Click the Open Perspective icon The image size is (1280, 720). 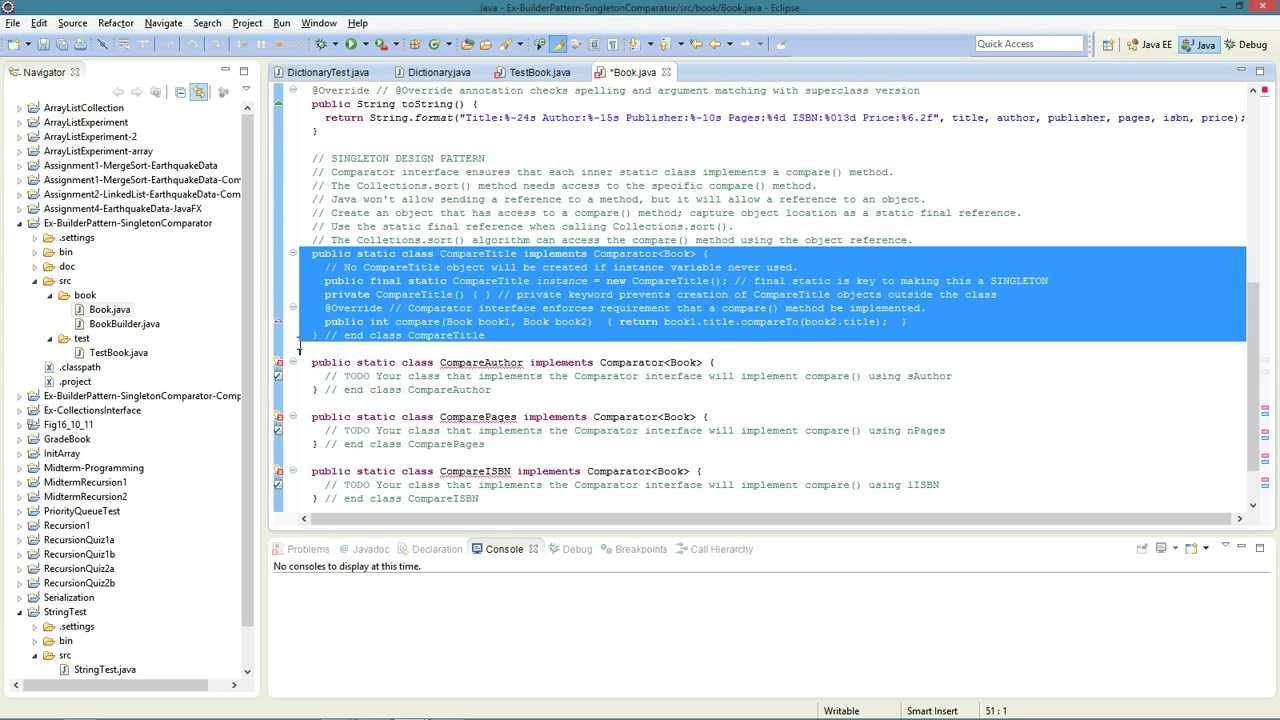click(1108, 44)
